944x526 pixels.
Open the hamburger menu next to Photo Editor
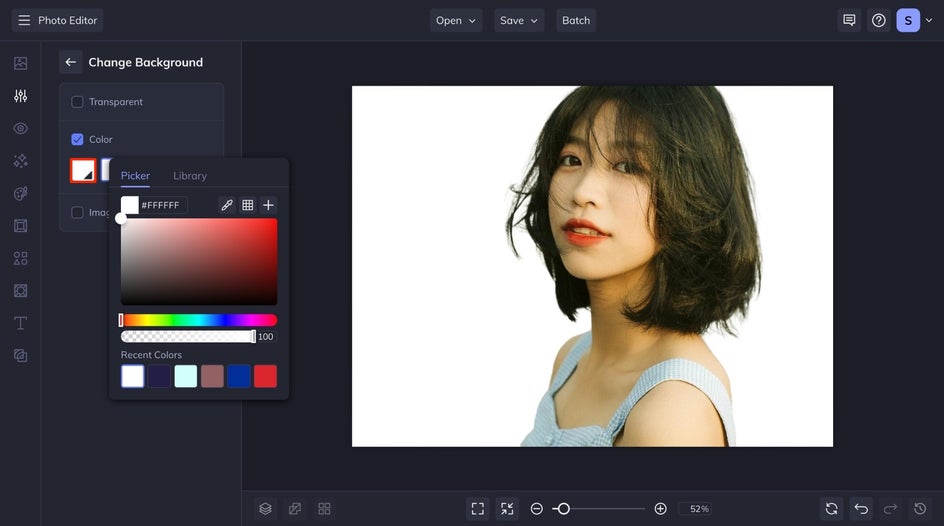click(24, 20)
